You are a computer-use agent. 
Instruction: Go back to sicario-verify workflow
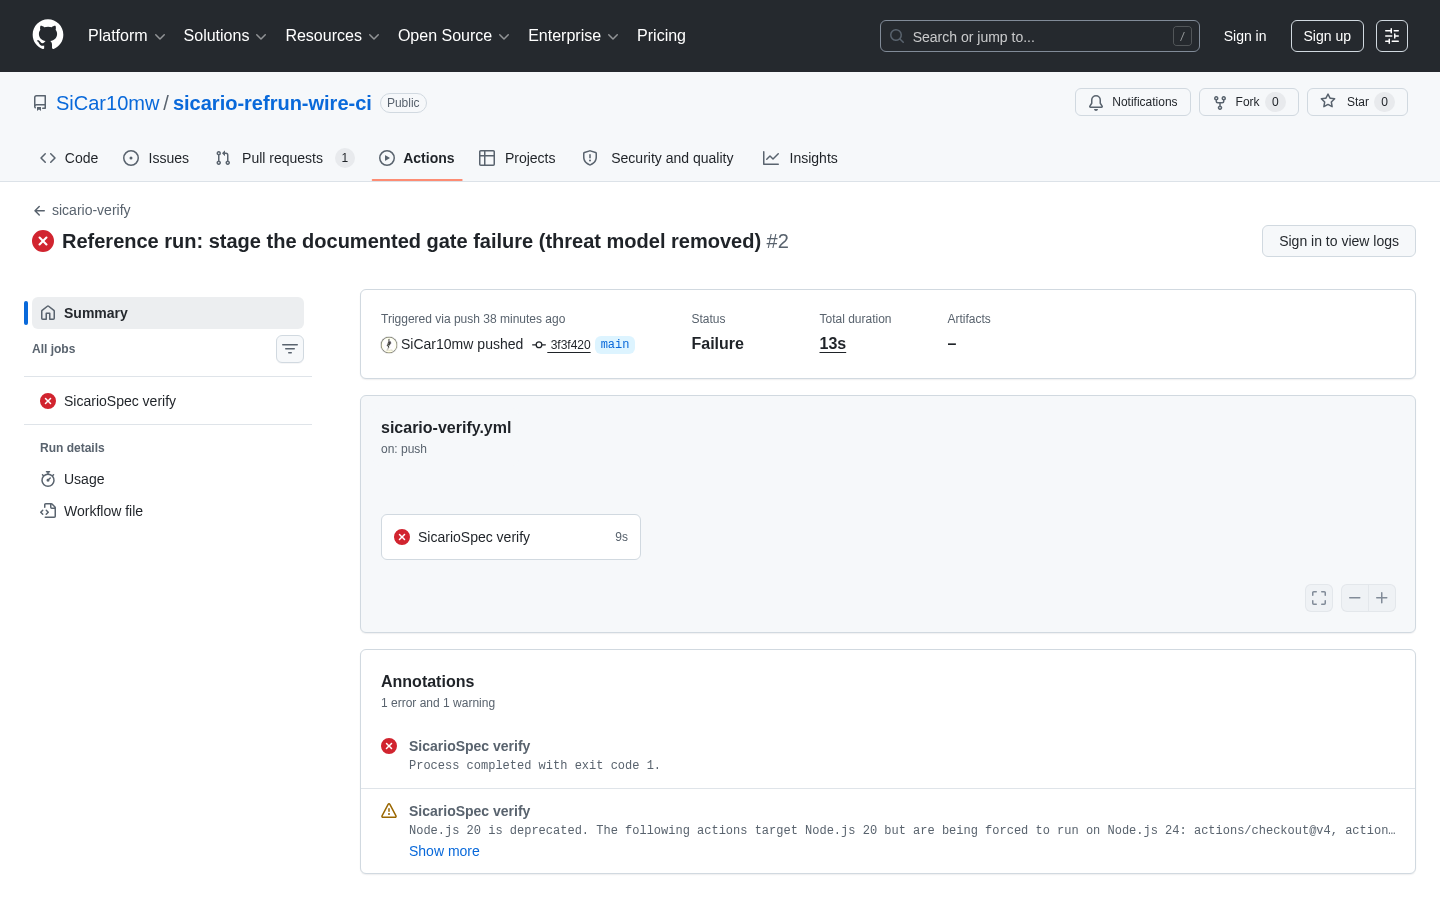[x=82, y=210]
